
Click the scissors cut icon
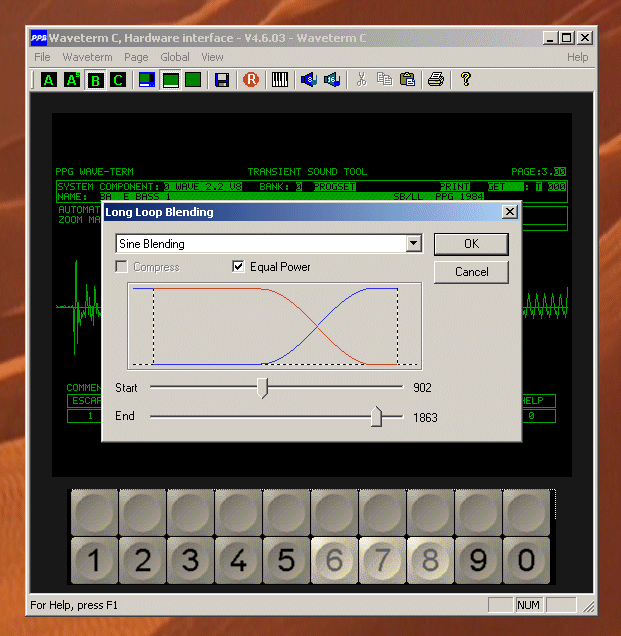361,80
